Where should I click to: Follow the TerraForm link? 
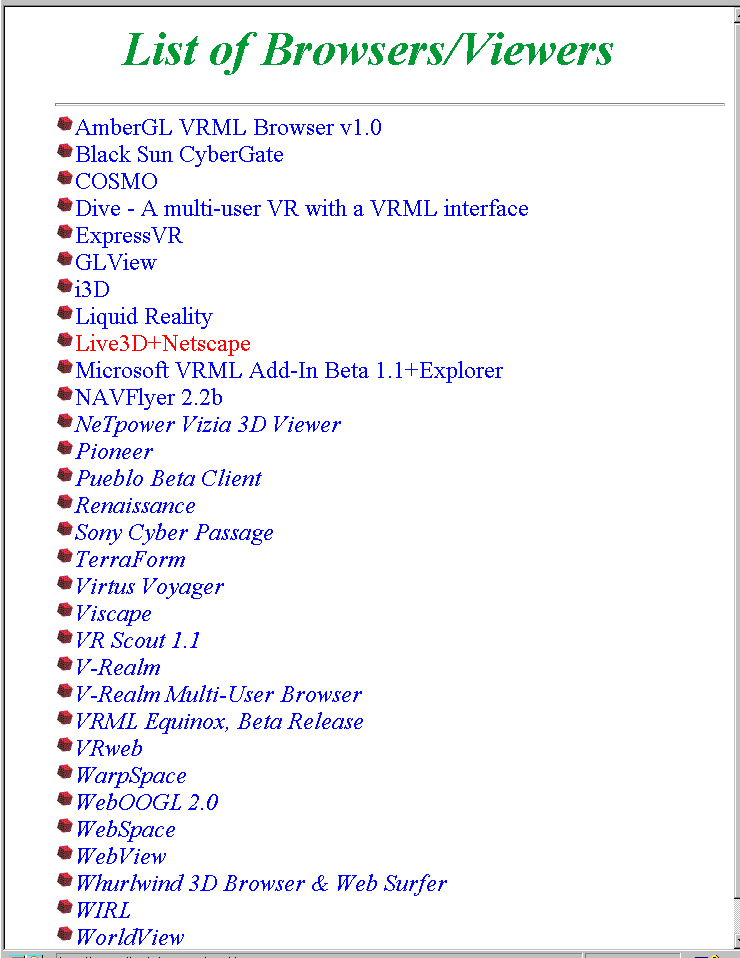click(130, 559)
